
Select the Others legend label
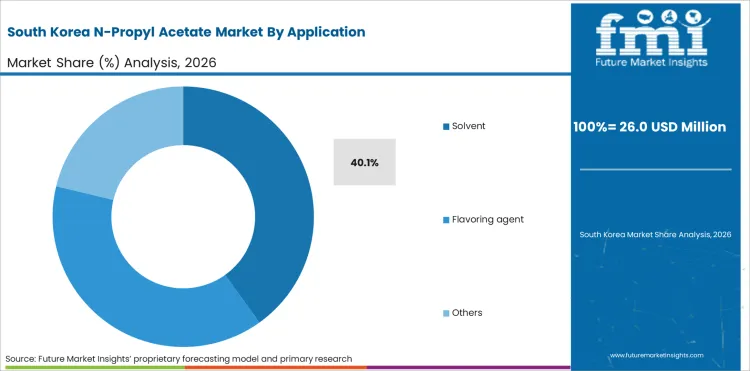(x=467, y=313)
